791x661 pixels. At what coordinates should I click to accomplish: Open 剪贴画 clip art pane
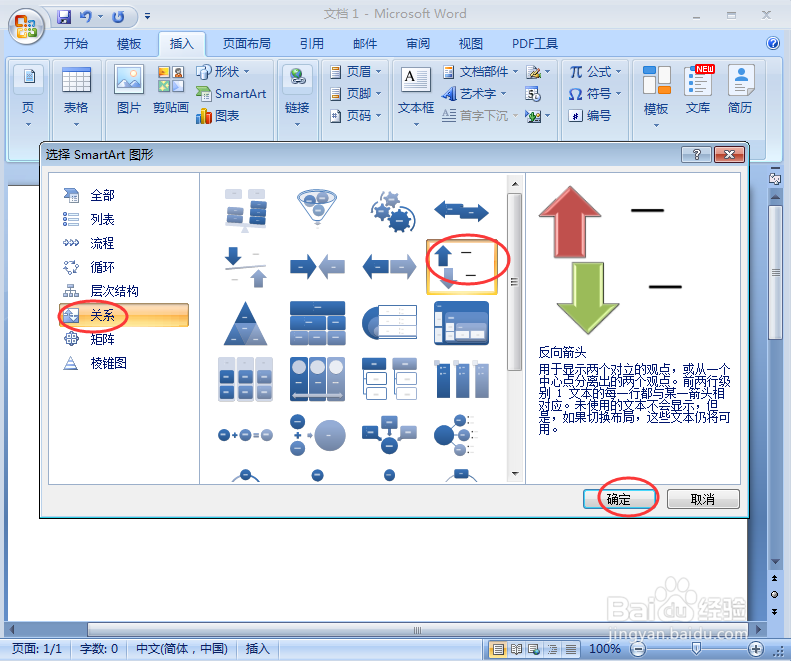pyautogui.click(x=171, y=90)
